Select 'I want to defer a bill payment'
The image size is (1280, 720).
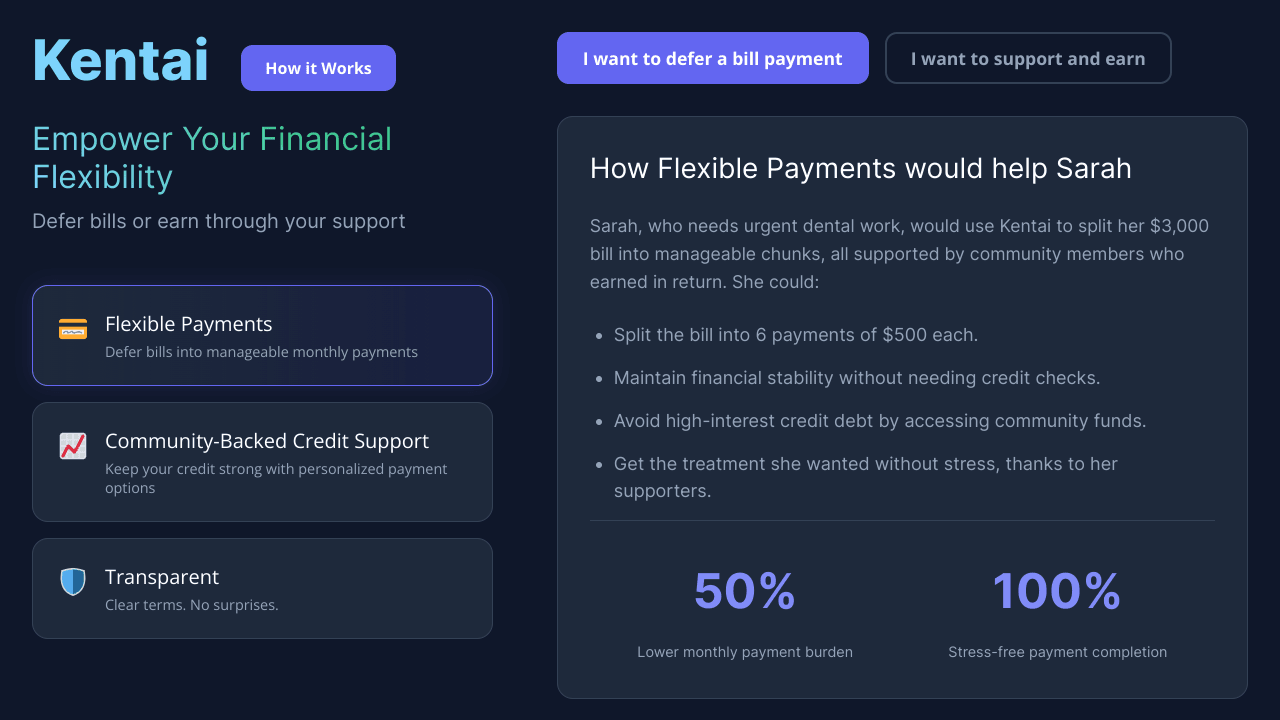712,58
